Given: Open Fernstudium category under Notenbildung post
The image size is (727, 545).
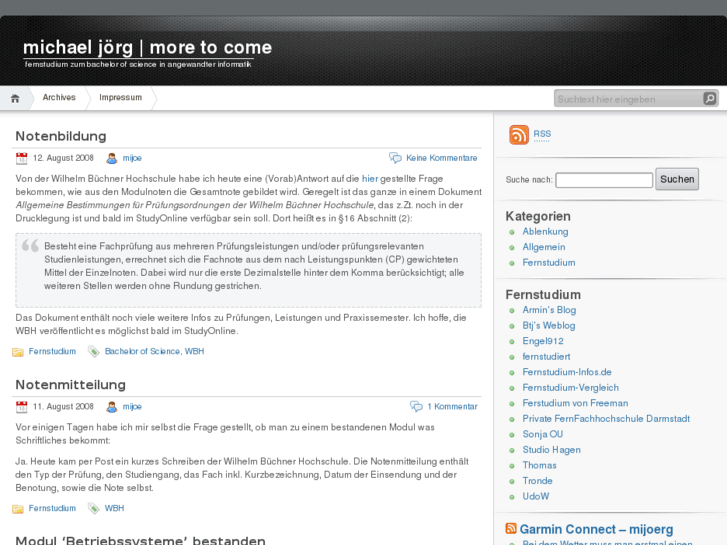Looking at the screenshot, I should point(52,352).
